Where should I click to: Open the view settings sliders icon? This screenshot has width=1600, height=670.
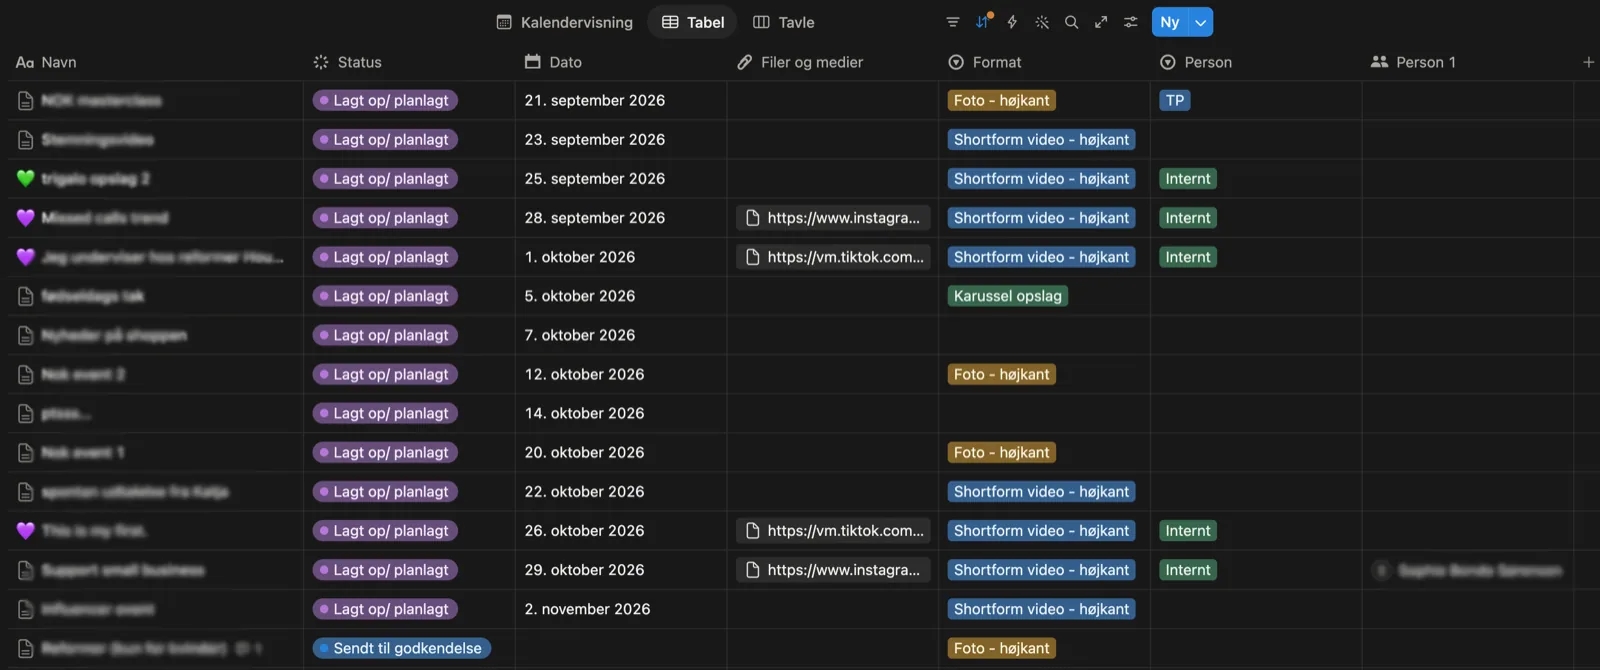(1131, 22)
